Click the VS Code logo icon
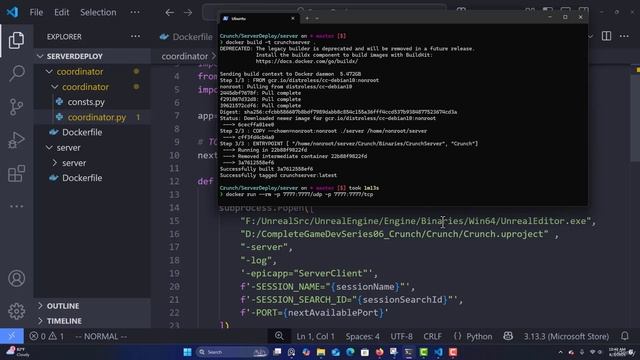Screen dimensions: 640x360 pos(13,12)
